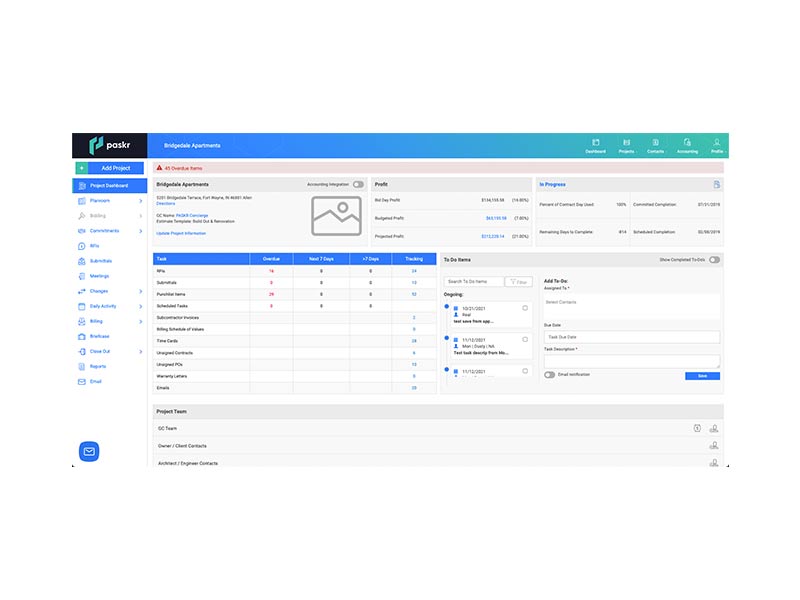This screenshot has width=800, height=600.
Task: Click the Email envelope sidebar icon
Action: [x=82, y=382]
